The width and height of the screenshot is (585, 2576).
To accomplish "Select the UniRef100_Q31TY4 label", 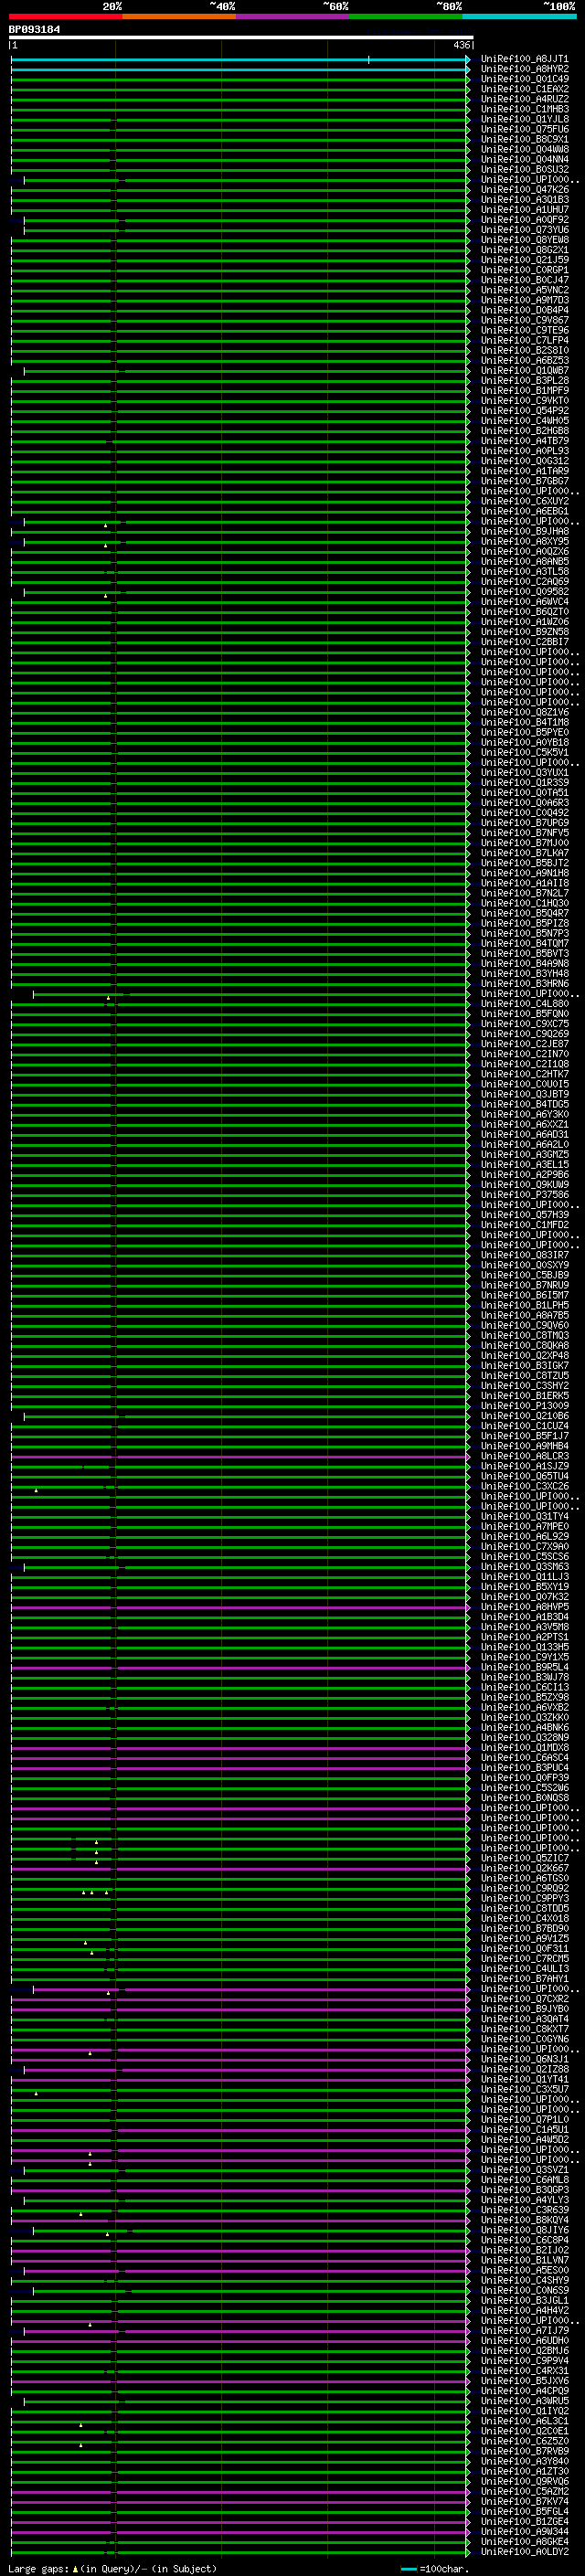I will (524, 1517).
